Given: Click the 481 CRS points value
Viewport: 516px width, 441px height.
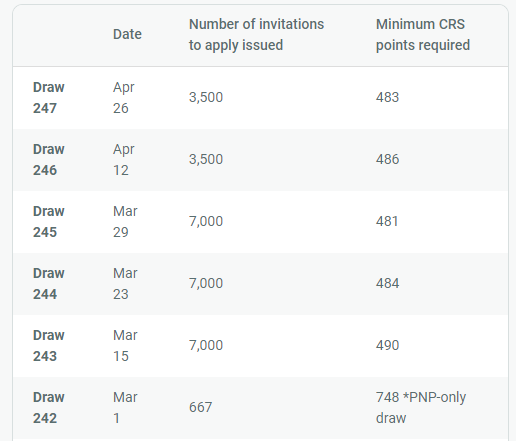Looking at the screenshot, I should [387, 221].
